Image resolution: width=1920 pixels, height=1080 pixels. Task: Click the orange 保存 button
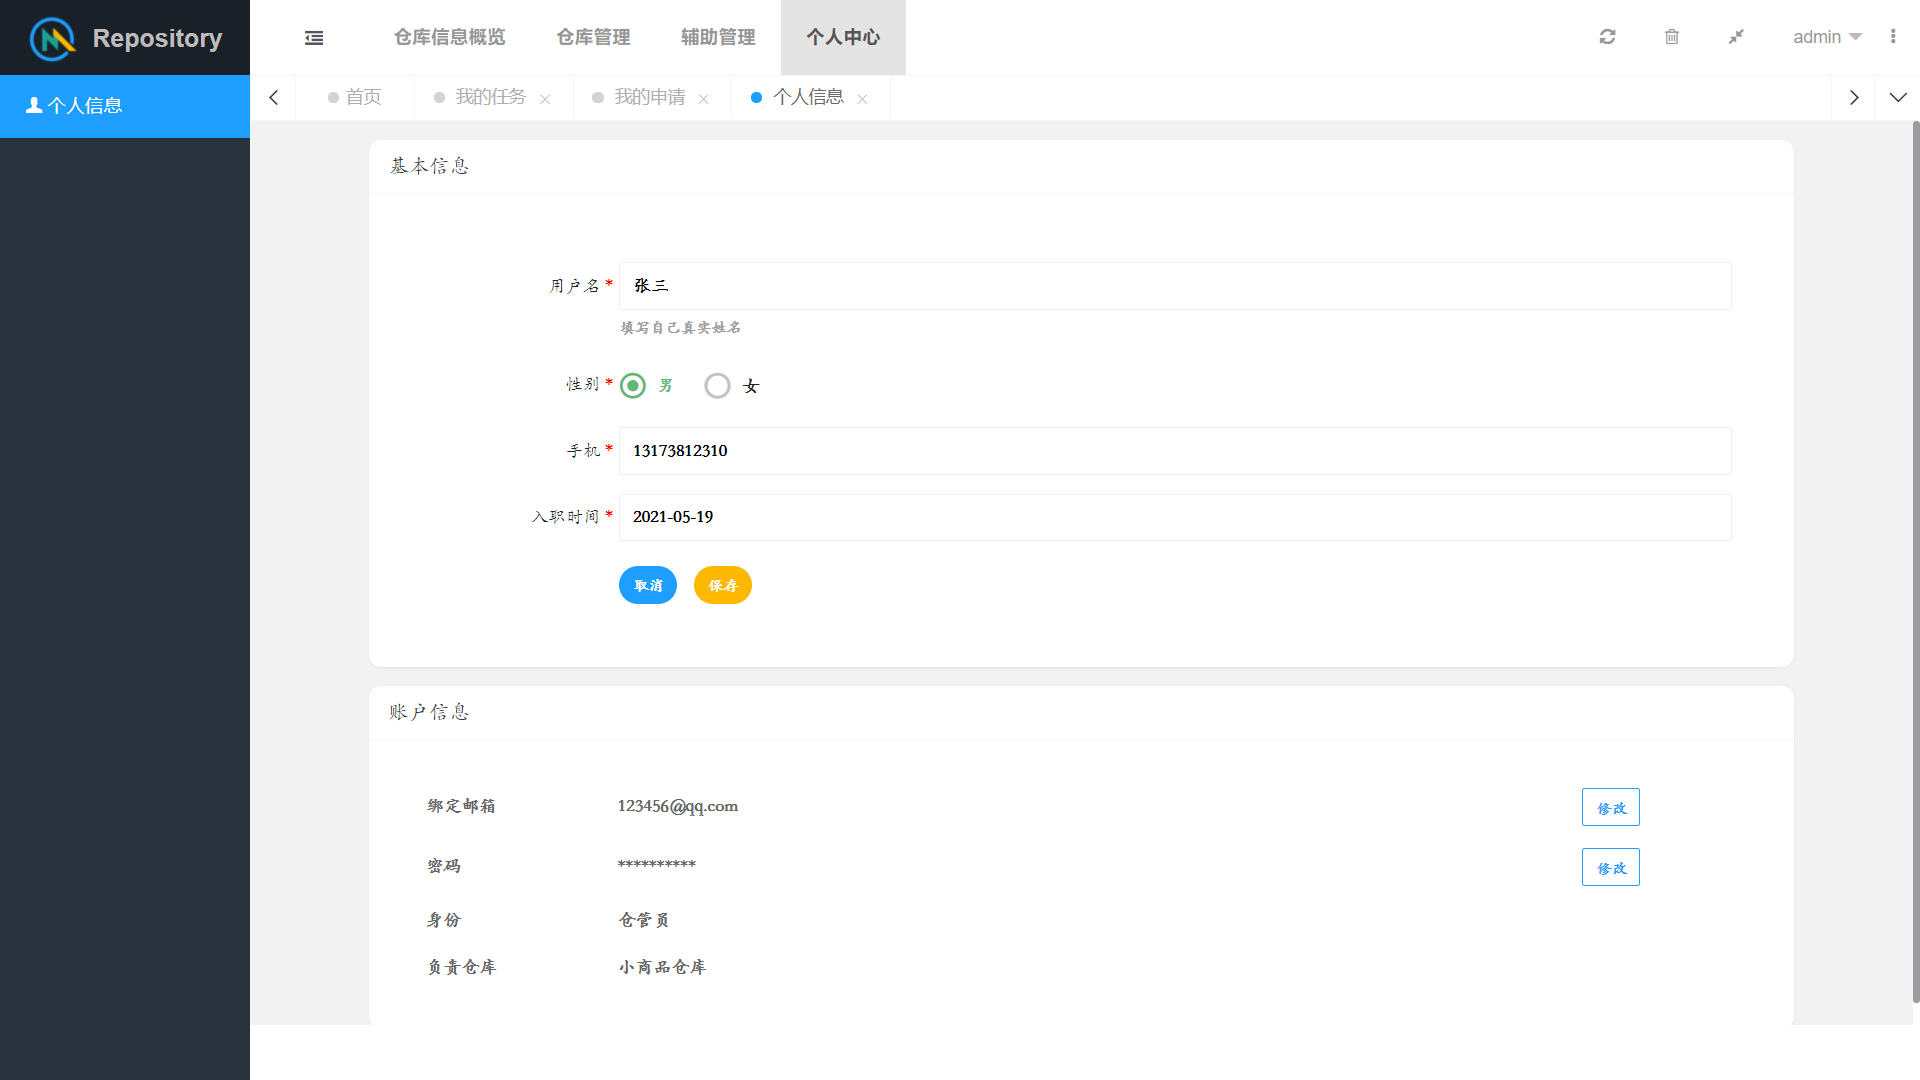pyautogui.click(x=722, y=585)
